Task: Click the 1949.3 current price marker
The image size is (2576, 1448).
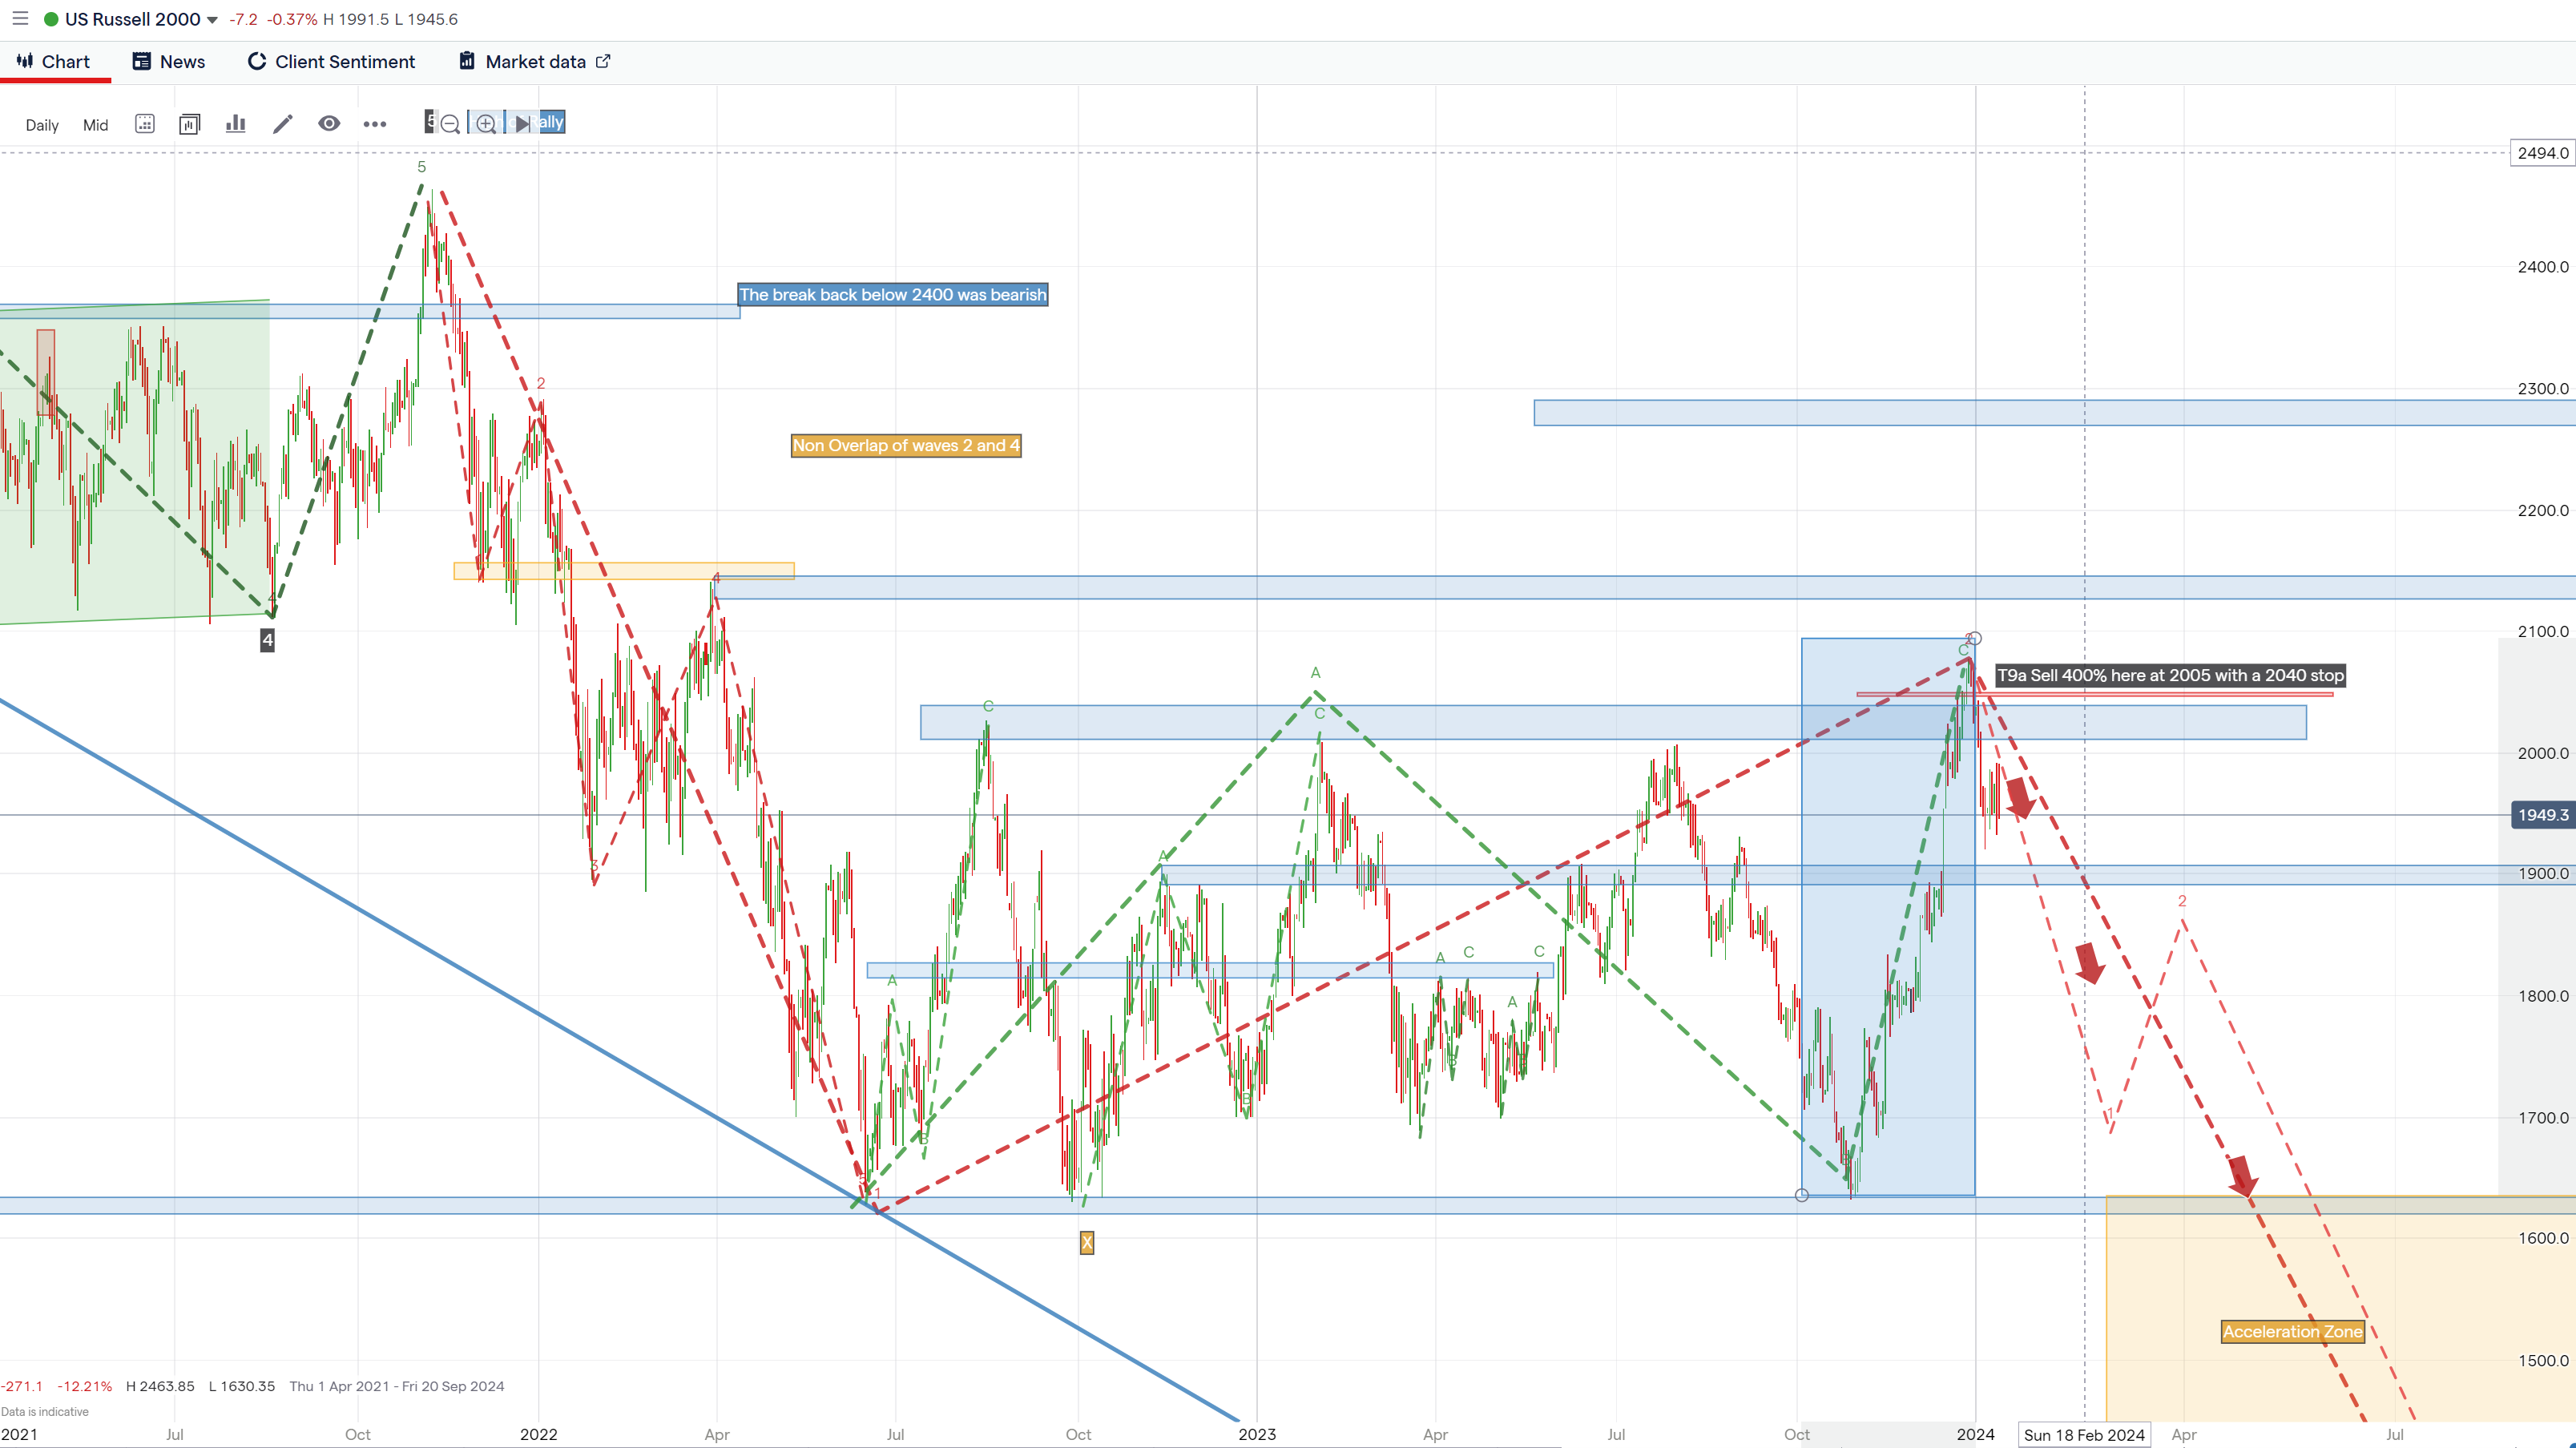Action: click(x=2542, y=815)
